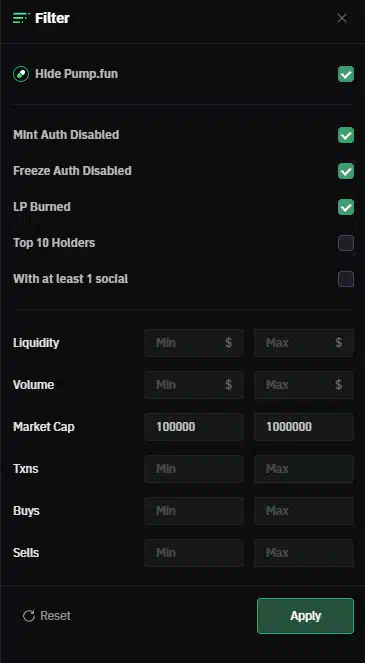
Task: Close the Filter panel with the X
Action: [x=342, y=18]
